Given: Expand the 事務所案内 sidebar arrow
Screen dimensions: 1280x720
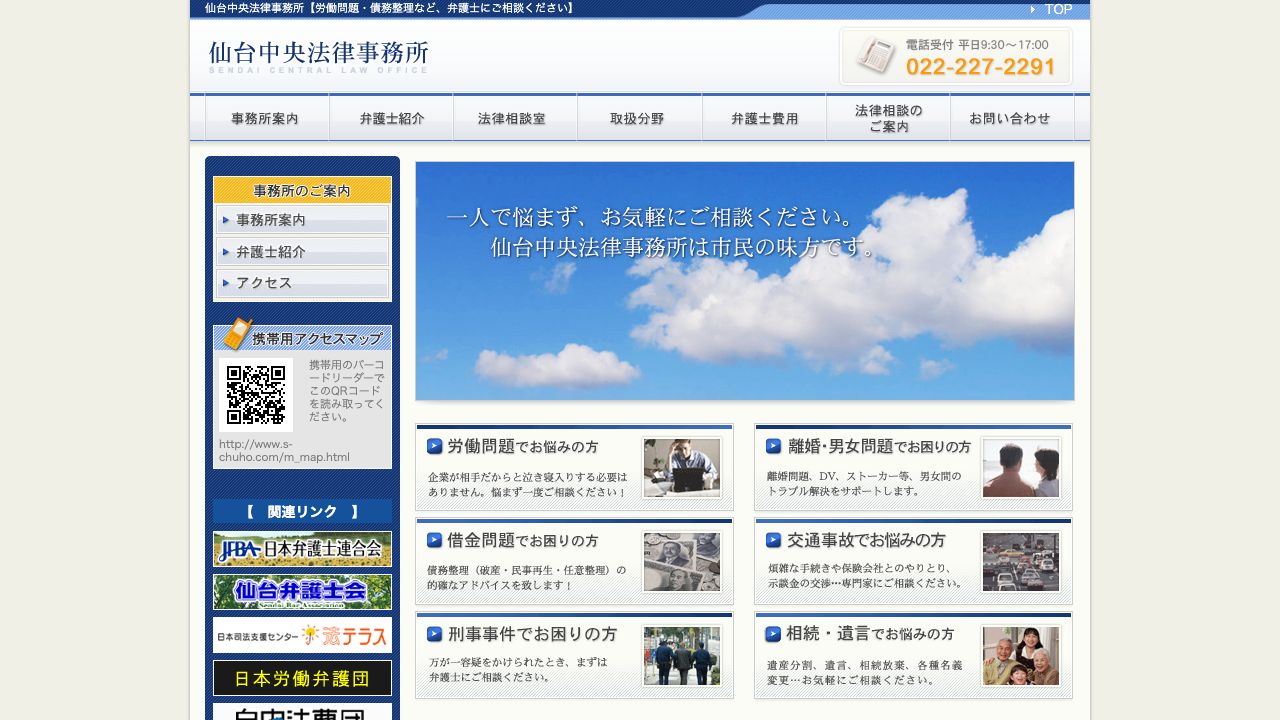Looking at the screenshot, I should point(226,220).
